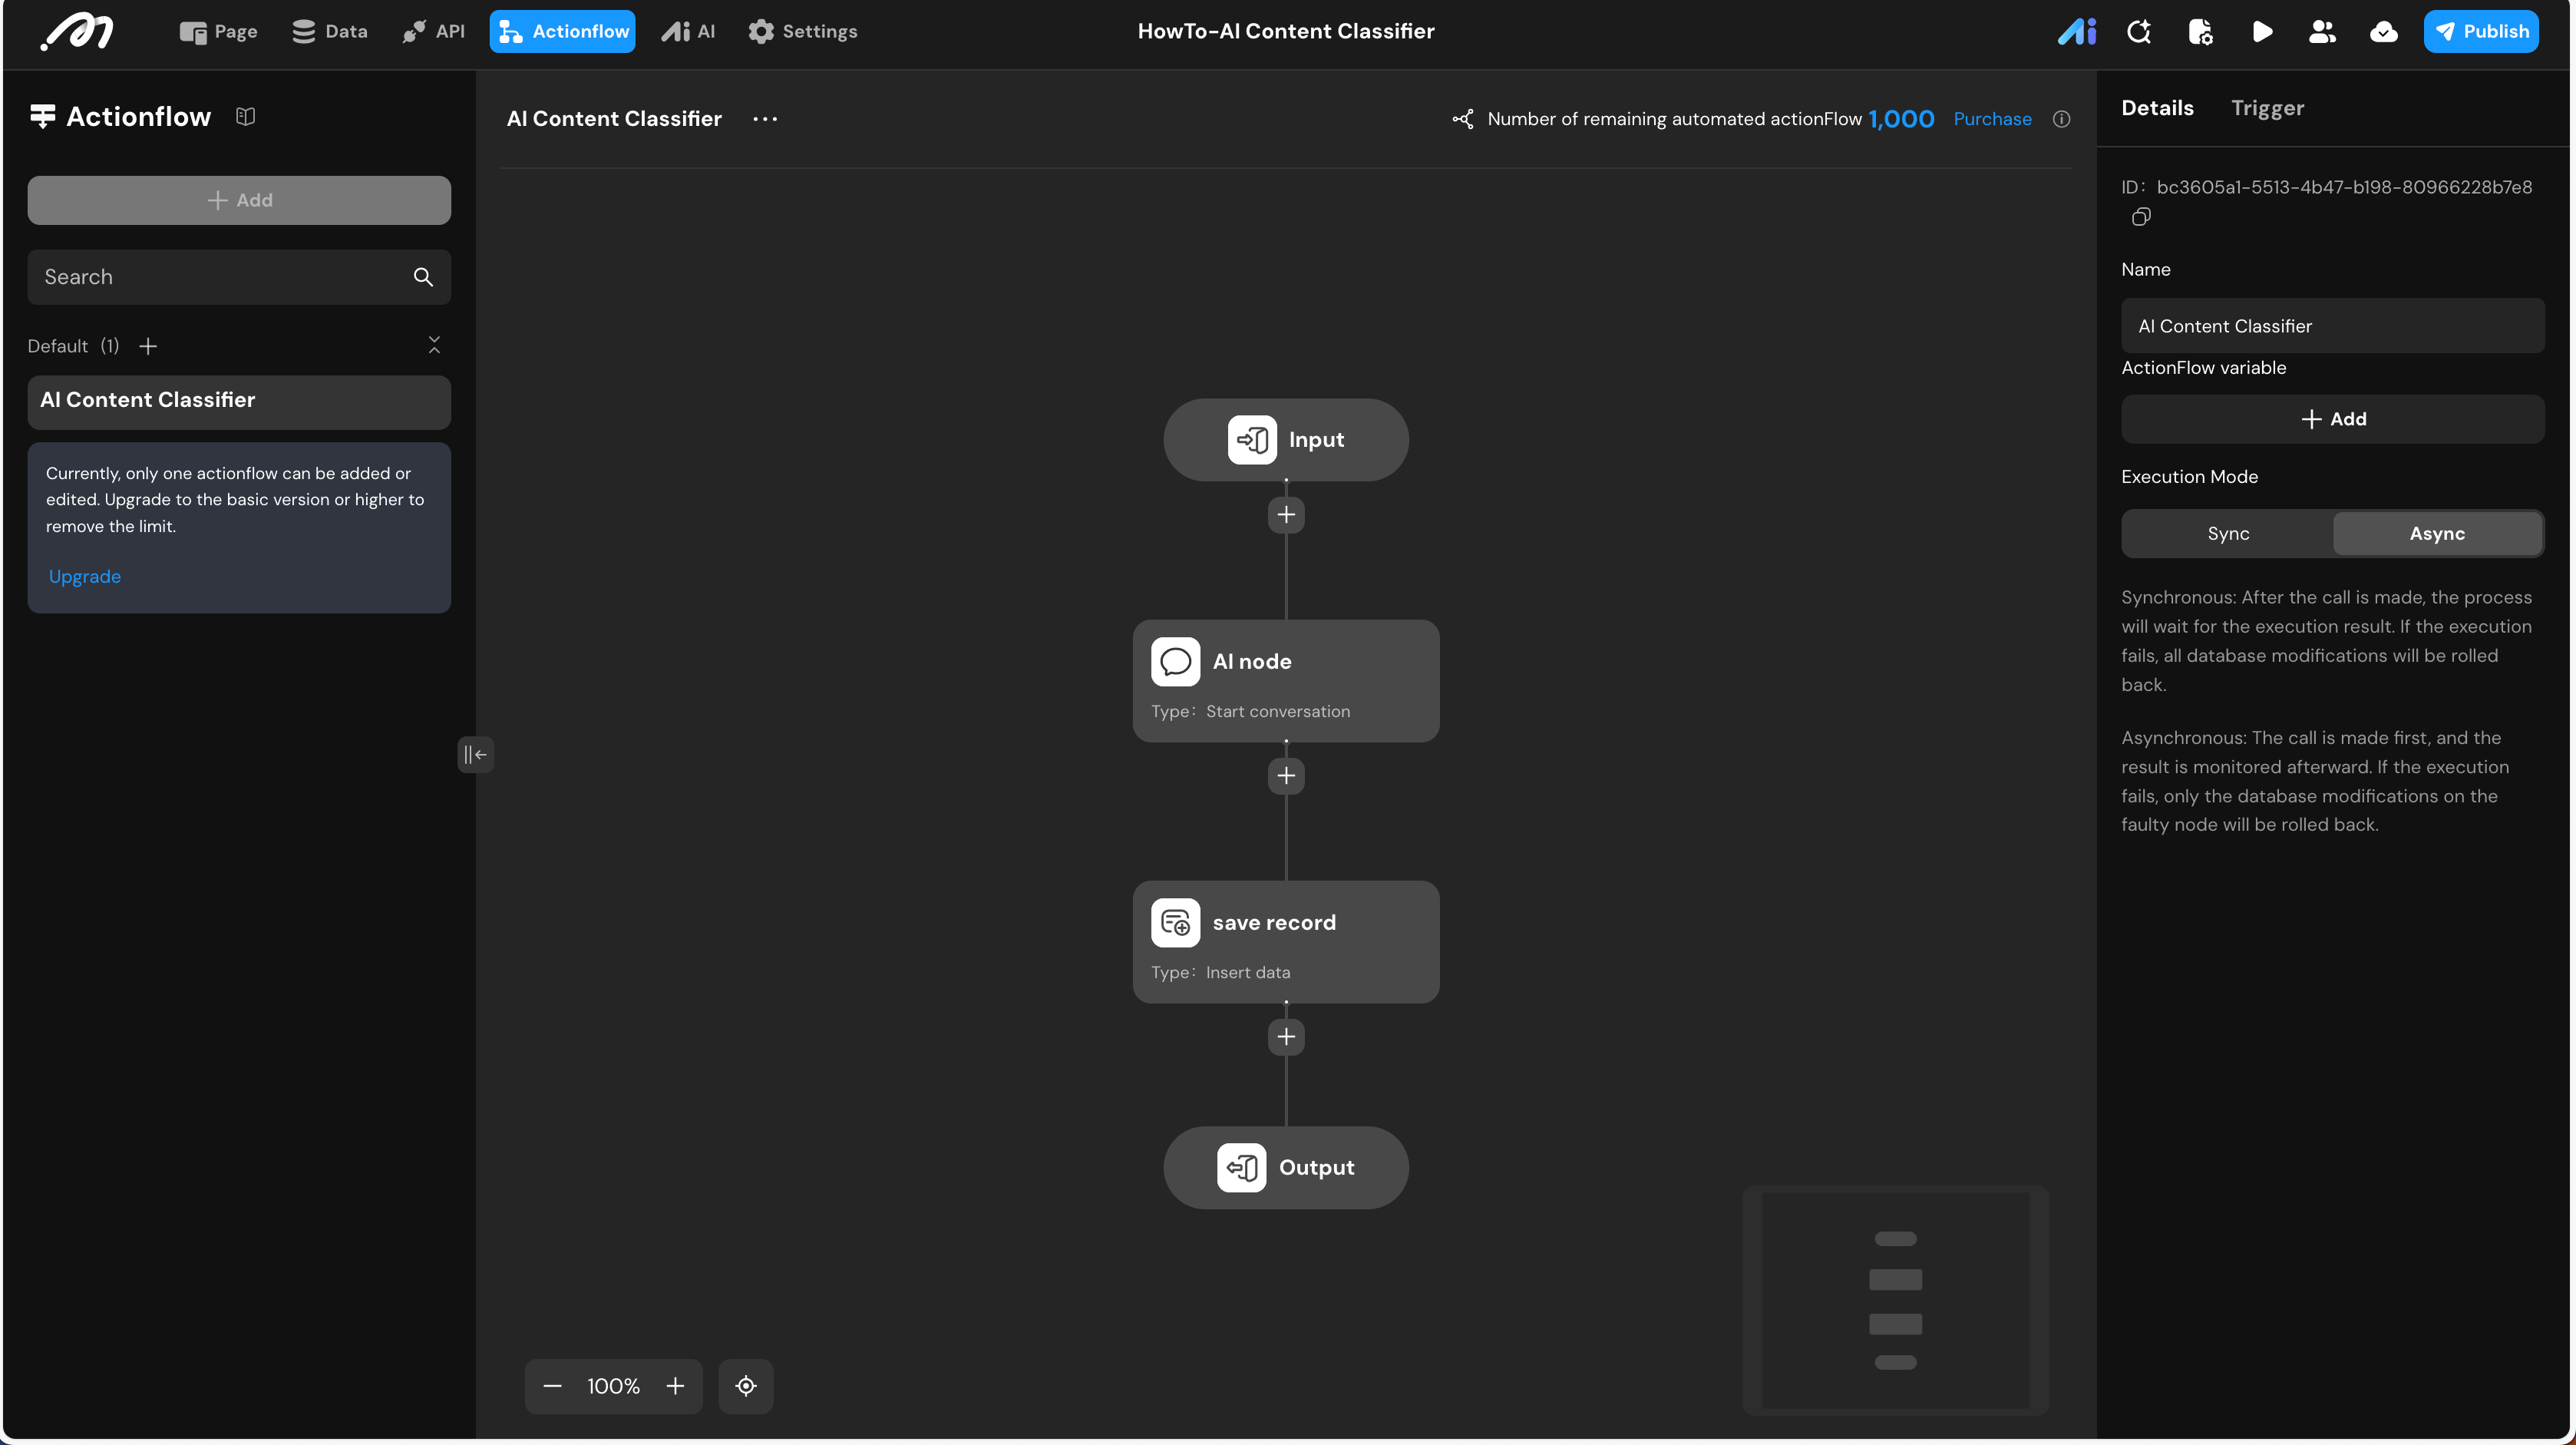The image size is (2576, 1445).
Task: Click the preview play icon
Action: coord(2262,32)
